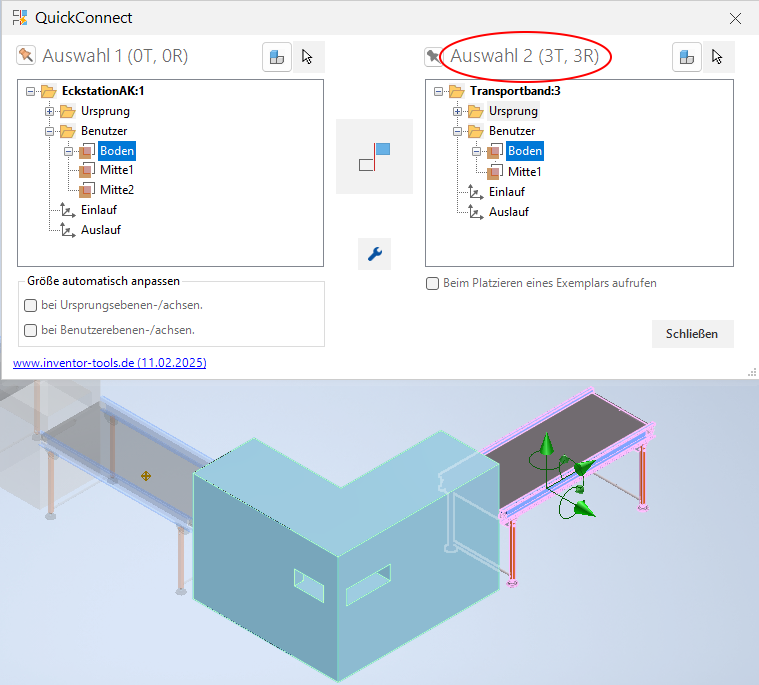Click the Schließen button
Viewport: 759px width, 685px height.
click(x=692, y=334)
